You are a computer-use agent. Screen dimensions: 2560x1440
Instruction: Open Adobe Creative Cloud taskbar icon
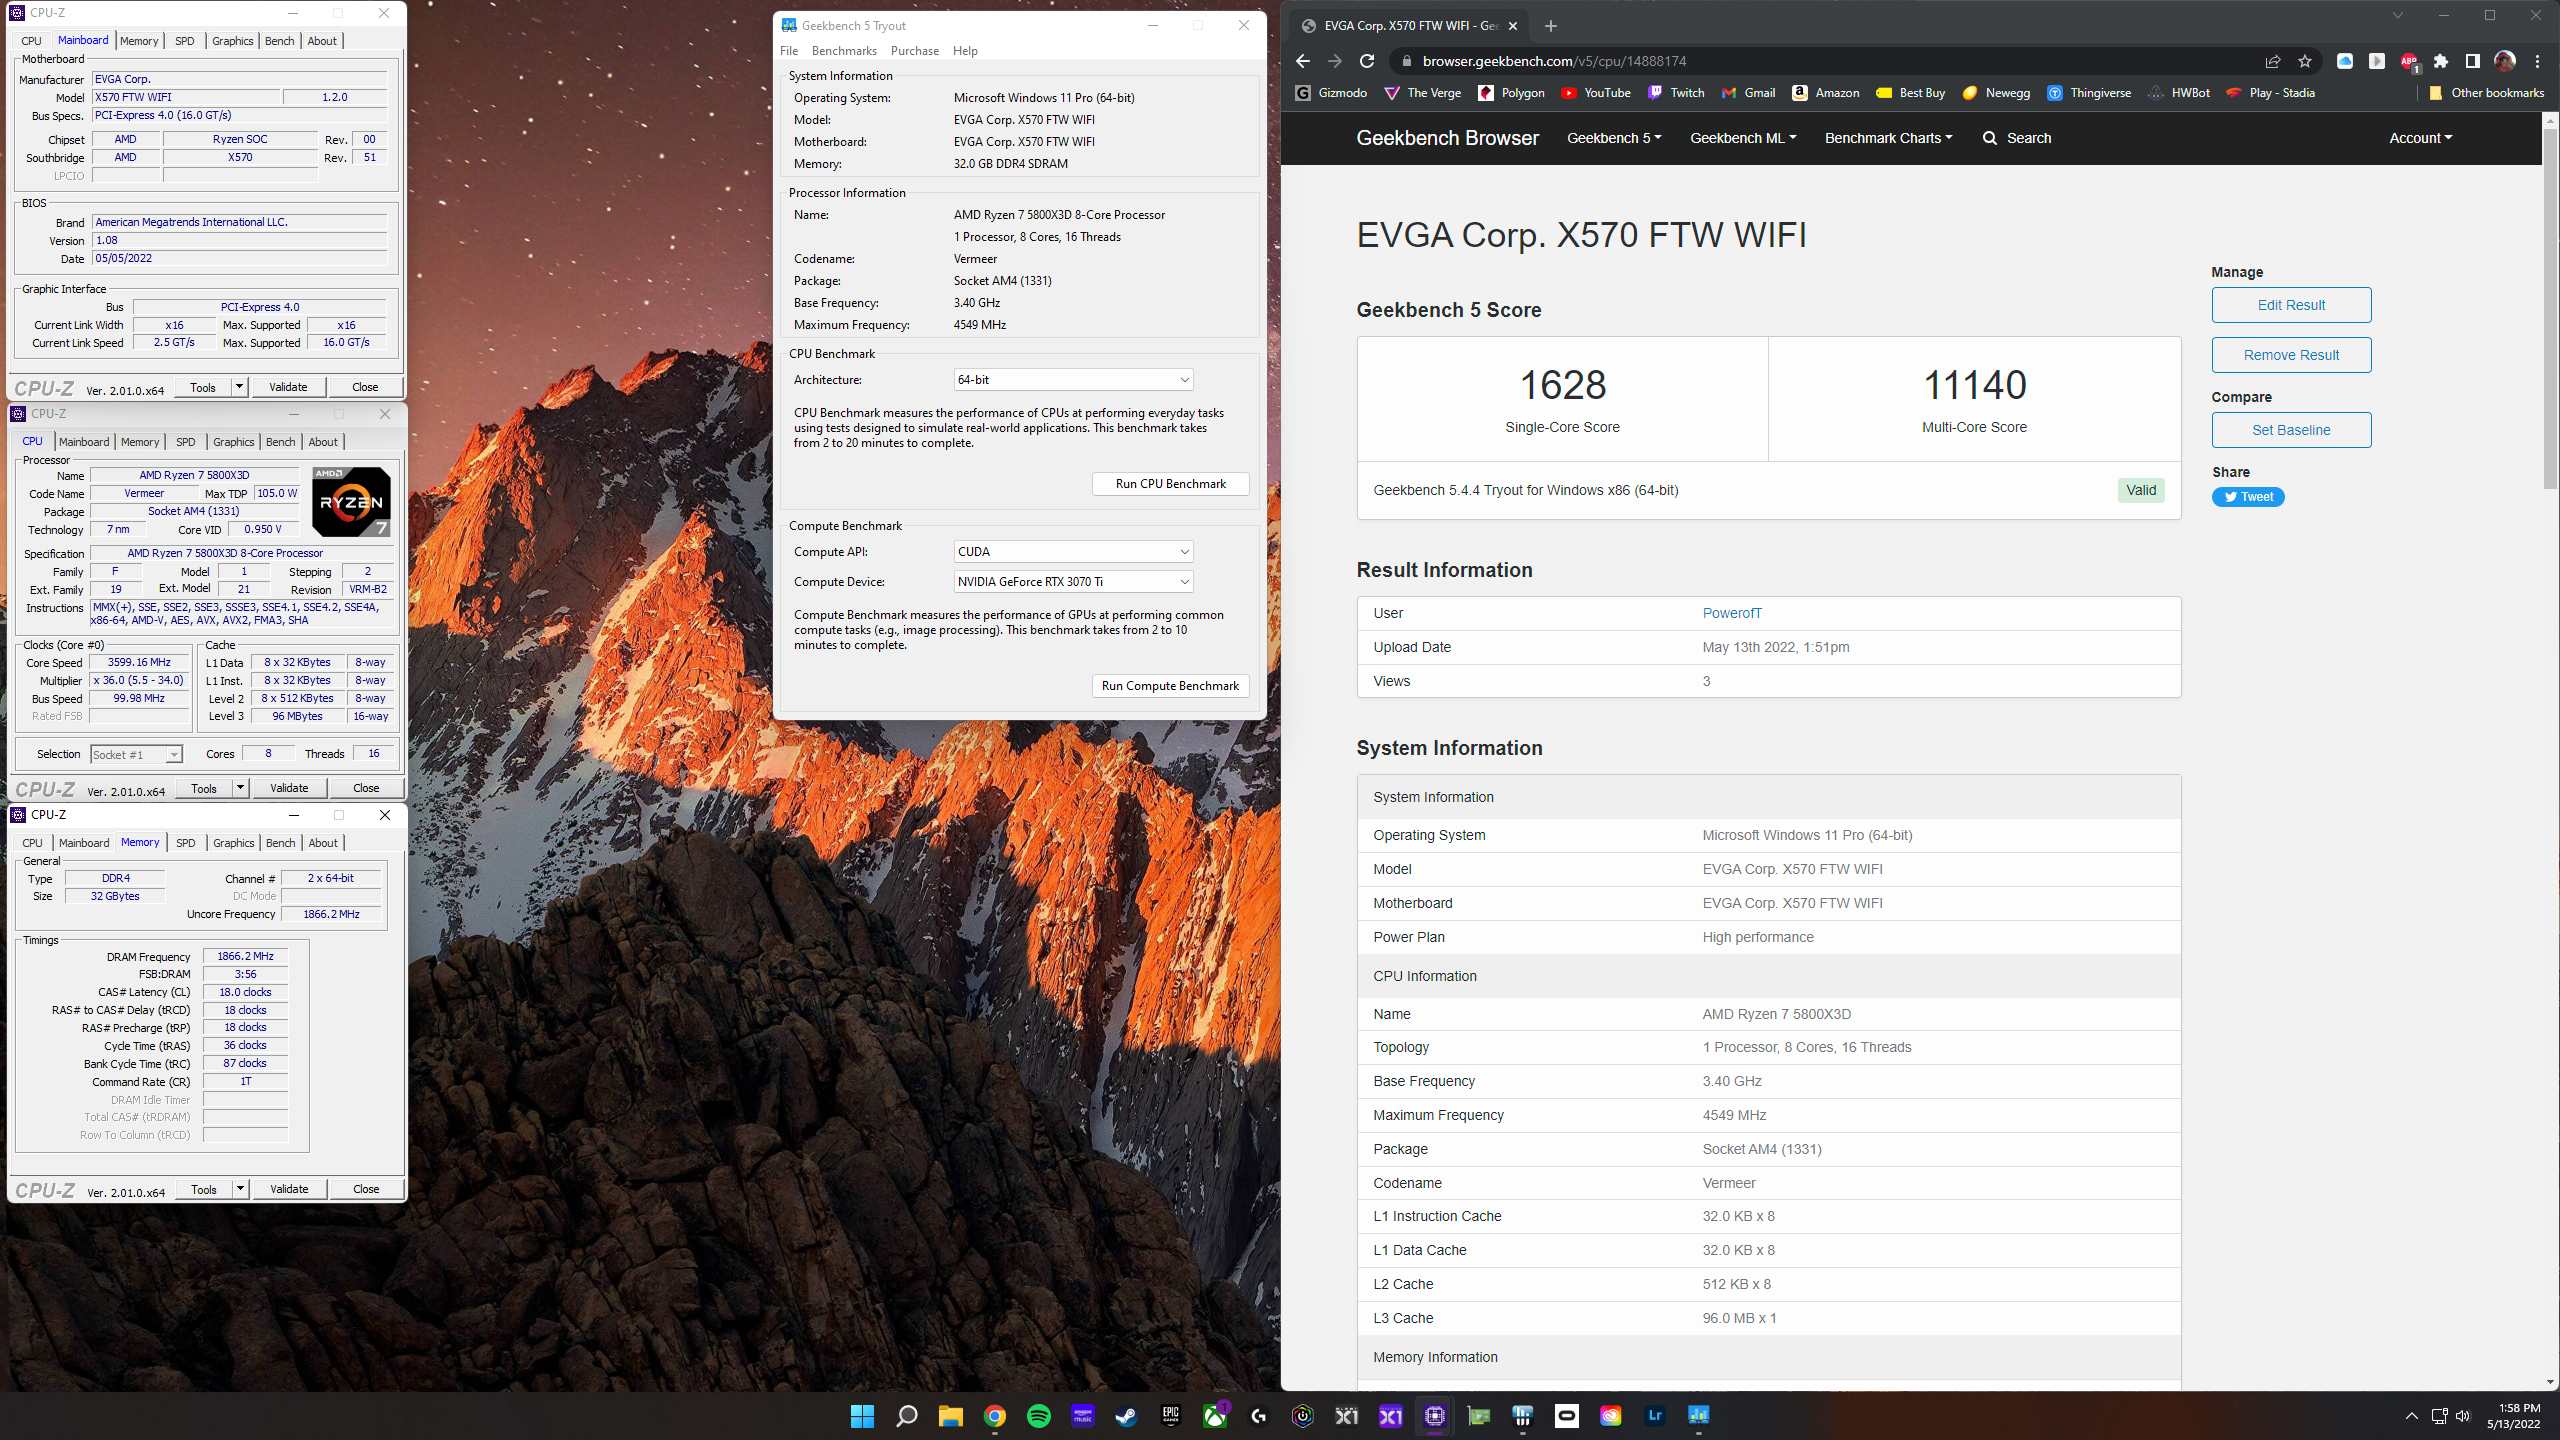pyautogui.click(x=1611, y=1415)
